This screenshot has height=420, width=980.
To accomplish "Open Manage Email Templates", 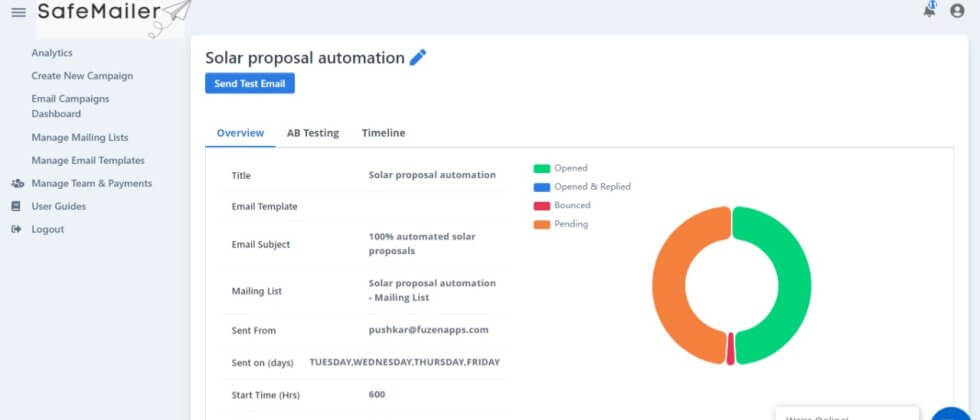I will pyautogui.click(x=88, y=161).
